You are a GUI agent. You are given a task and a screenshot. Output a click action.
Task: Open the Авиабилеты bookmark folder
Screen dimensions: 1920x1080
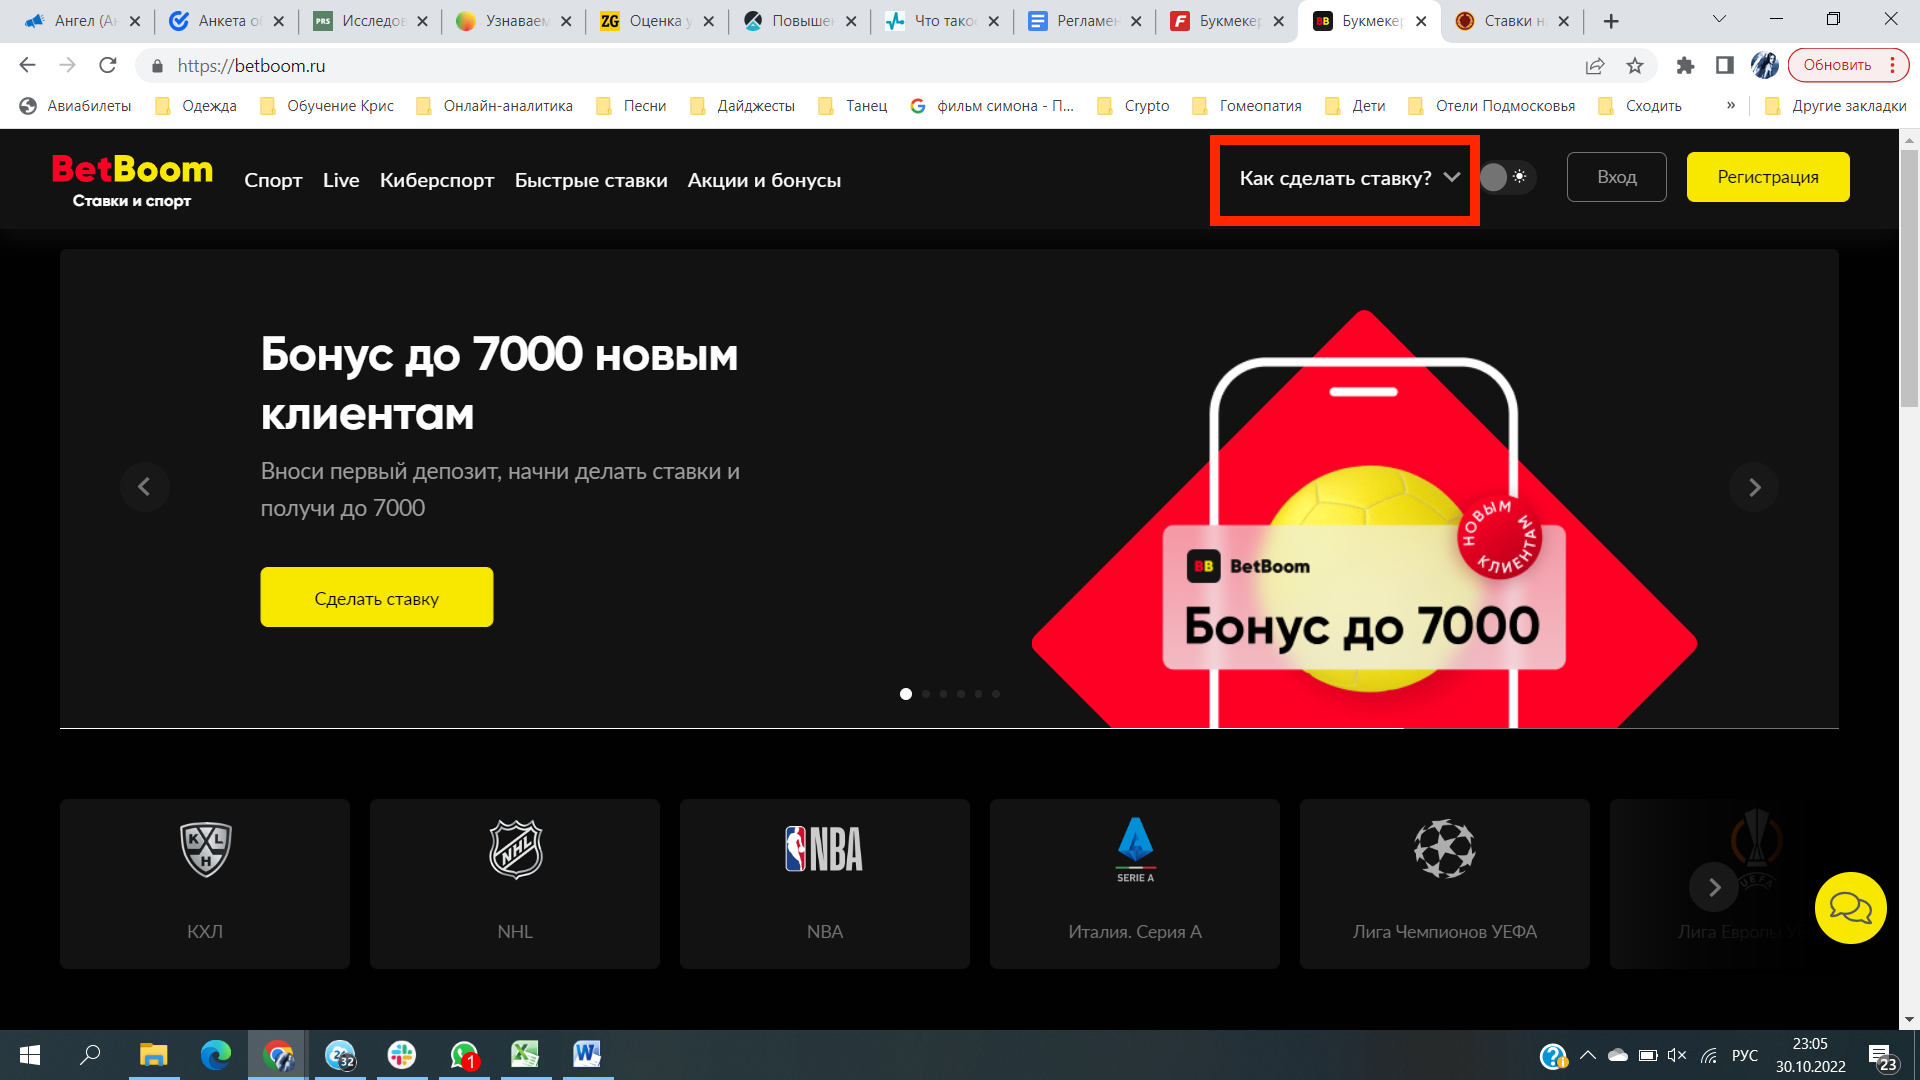pos(76,106)
